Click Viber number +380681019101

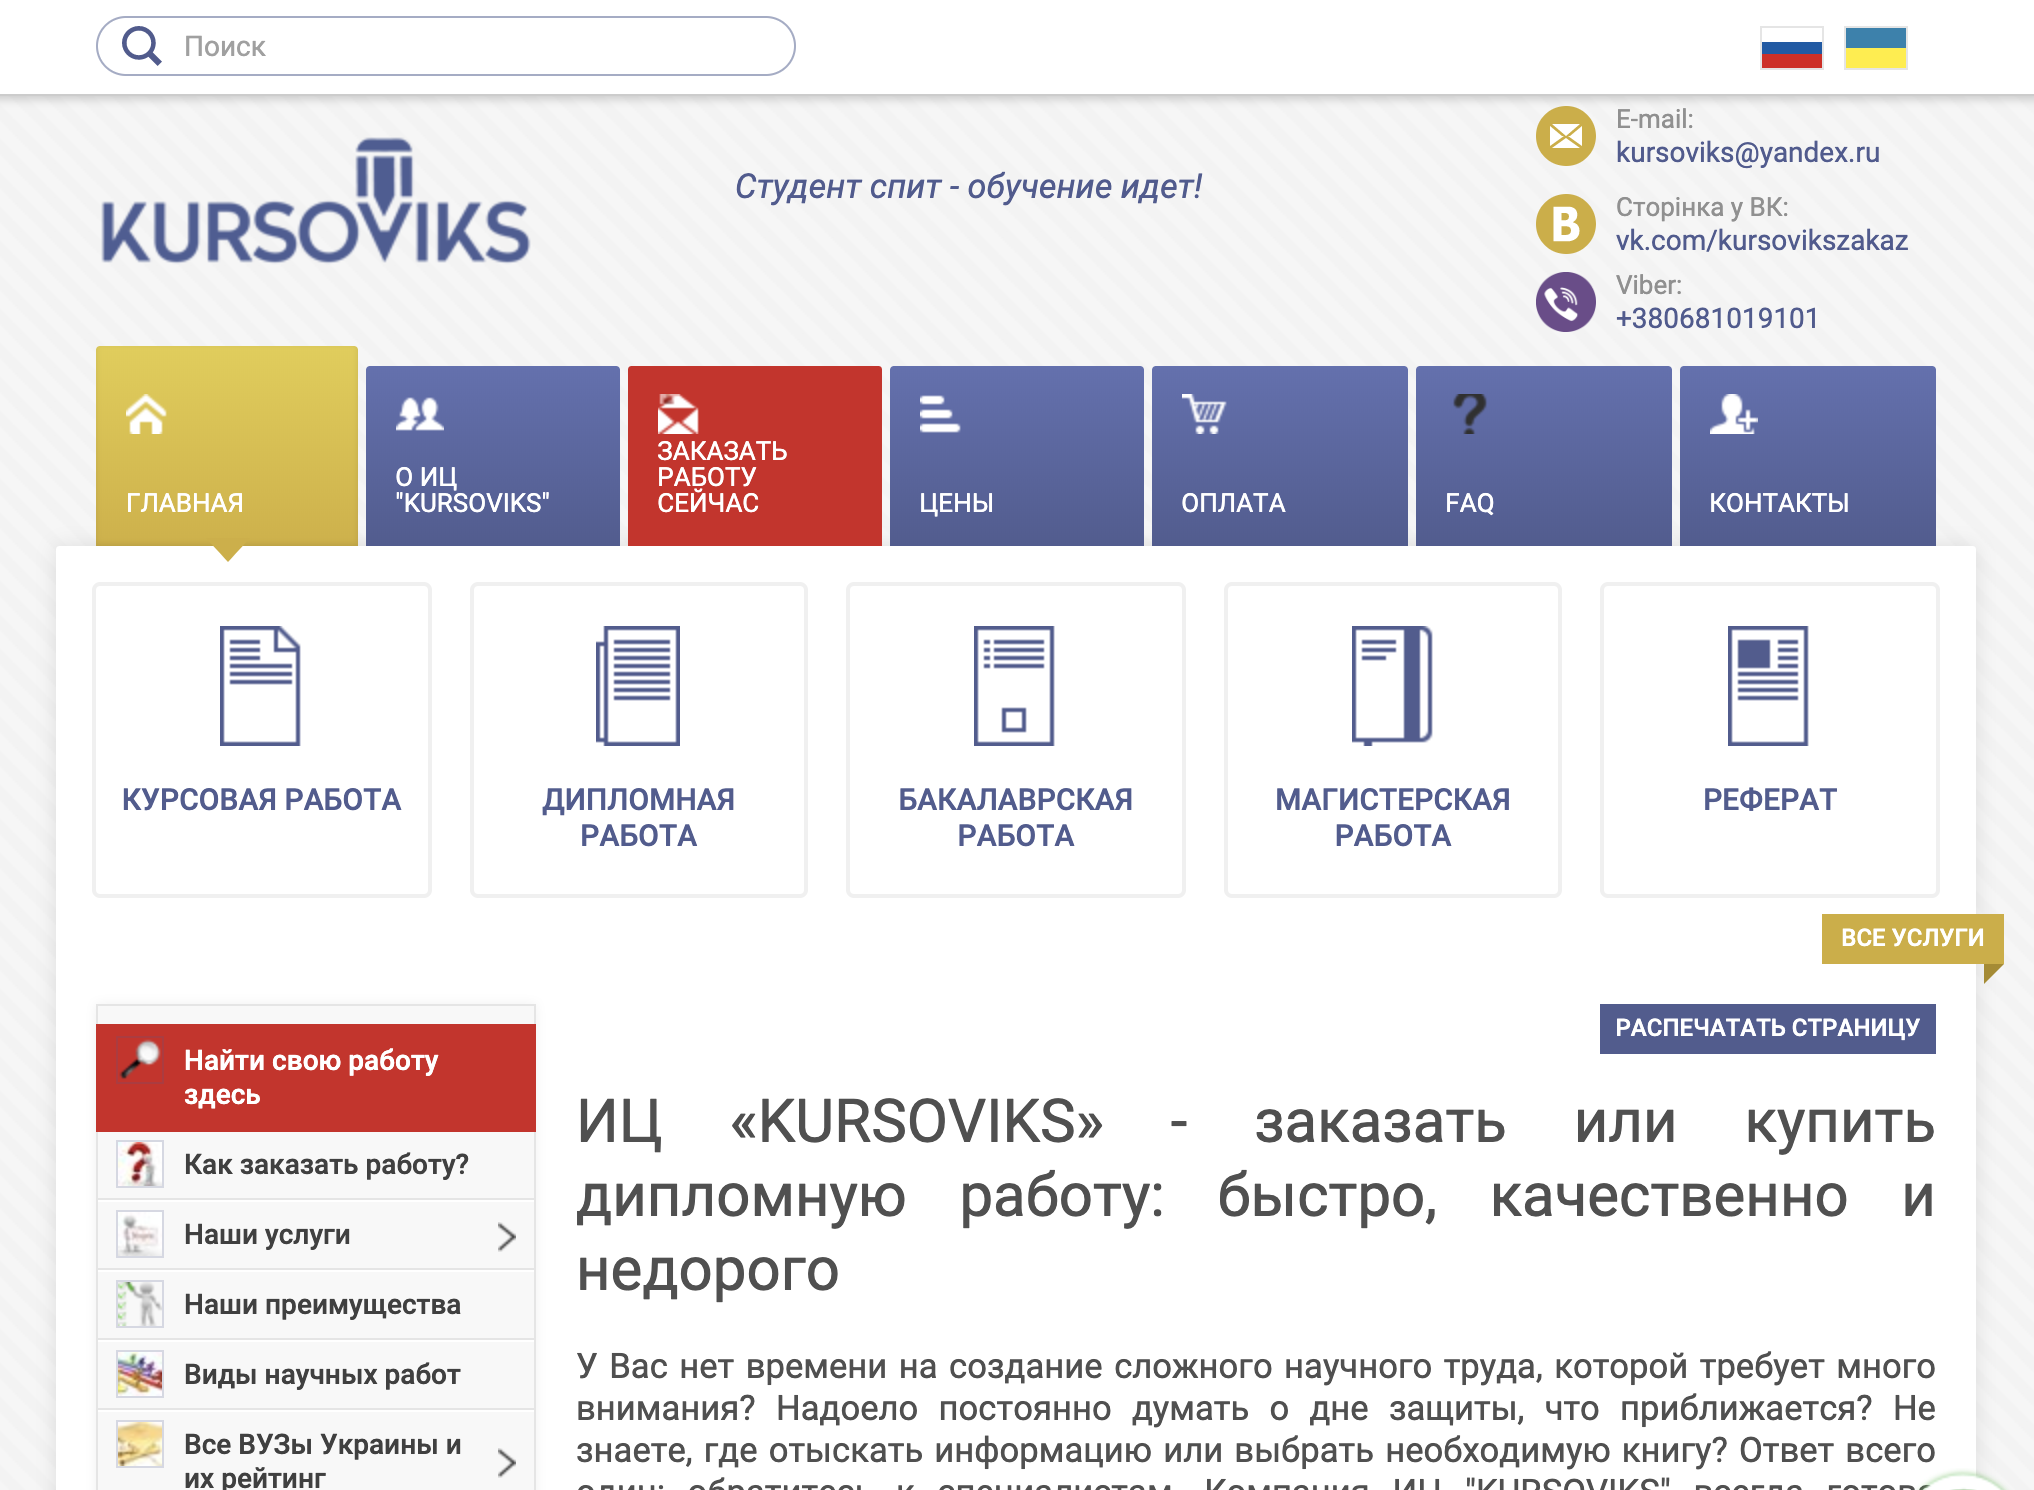coord(1717,318)
